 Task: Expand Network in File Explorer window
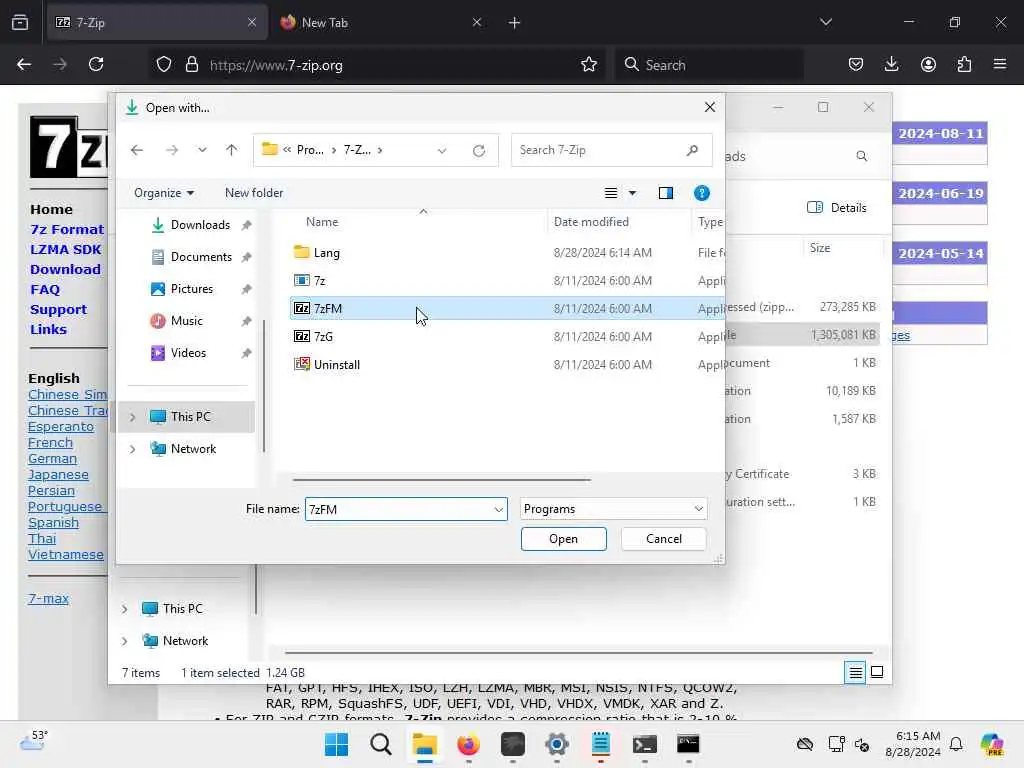[125, 641]
